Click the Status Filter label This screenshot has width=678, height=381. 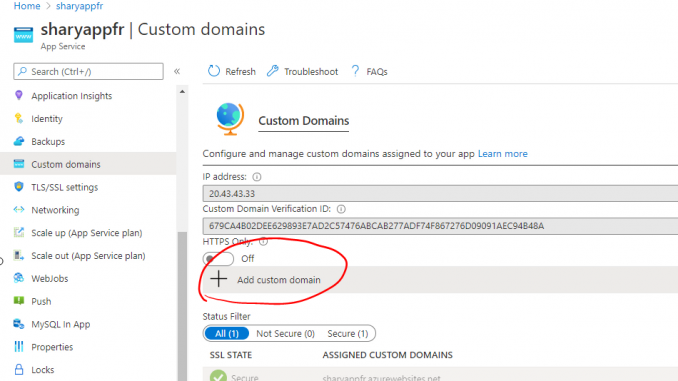[x=226, y=317]
